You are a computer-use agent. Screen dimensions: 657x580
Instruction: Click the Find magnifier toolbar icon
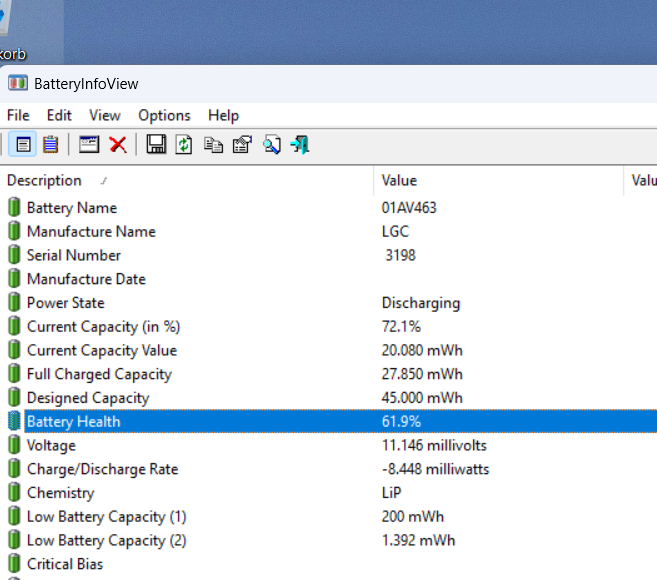272,145
